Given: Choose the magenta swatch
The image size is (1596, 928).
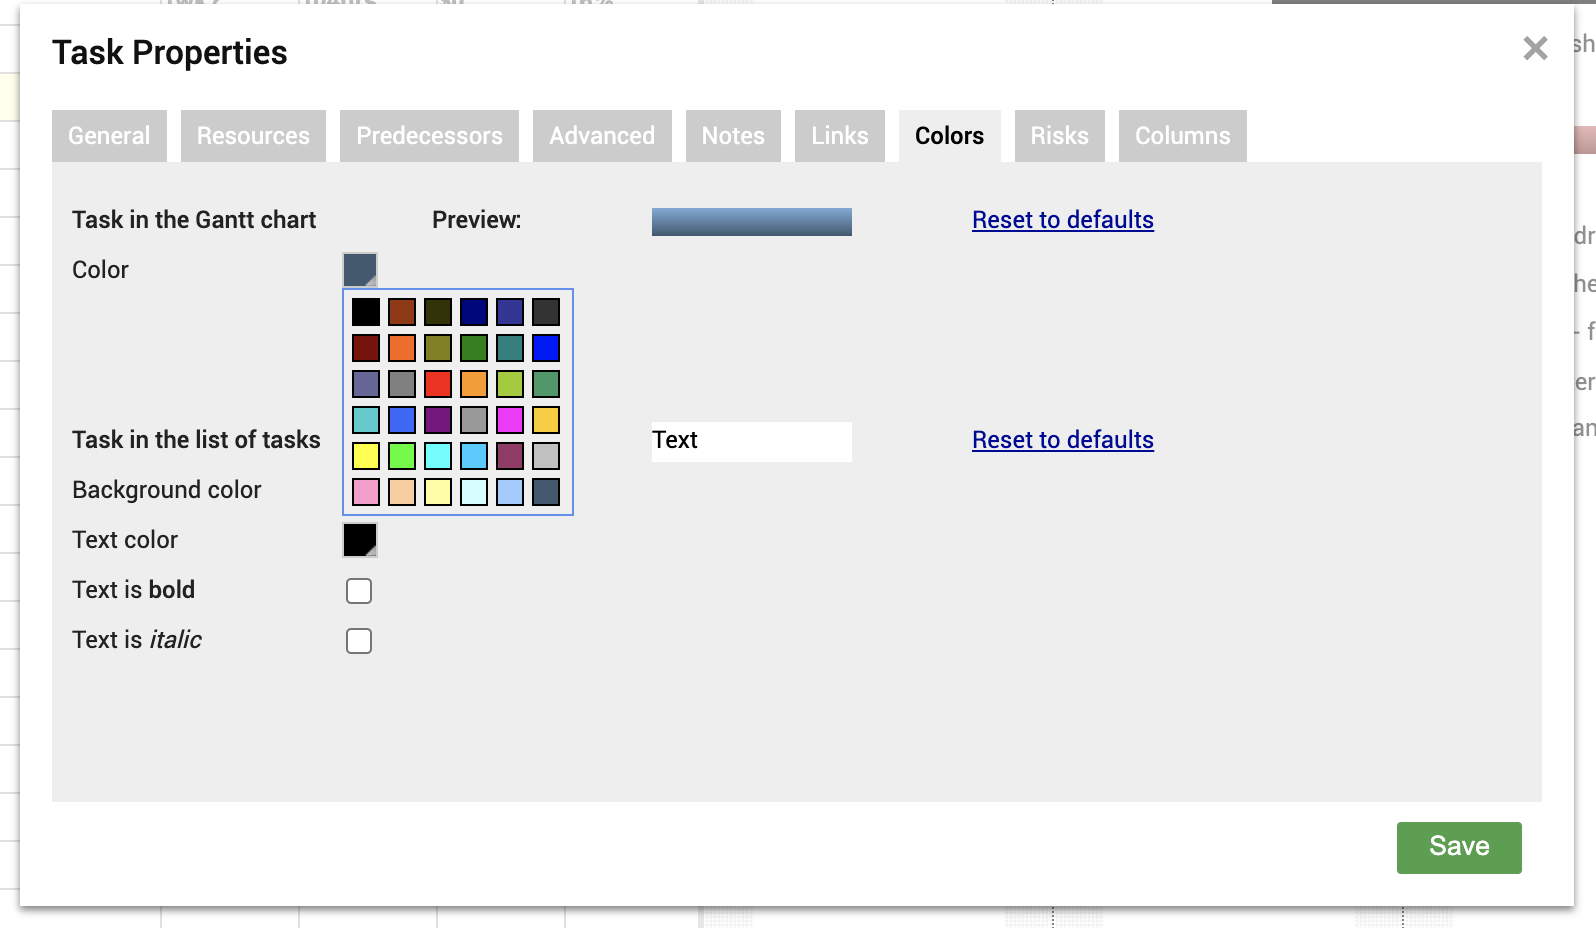Looking at the screenshot, I should point(510,420).
